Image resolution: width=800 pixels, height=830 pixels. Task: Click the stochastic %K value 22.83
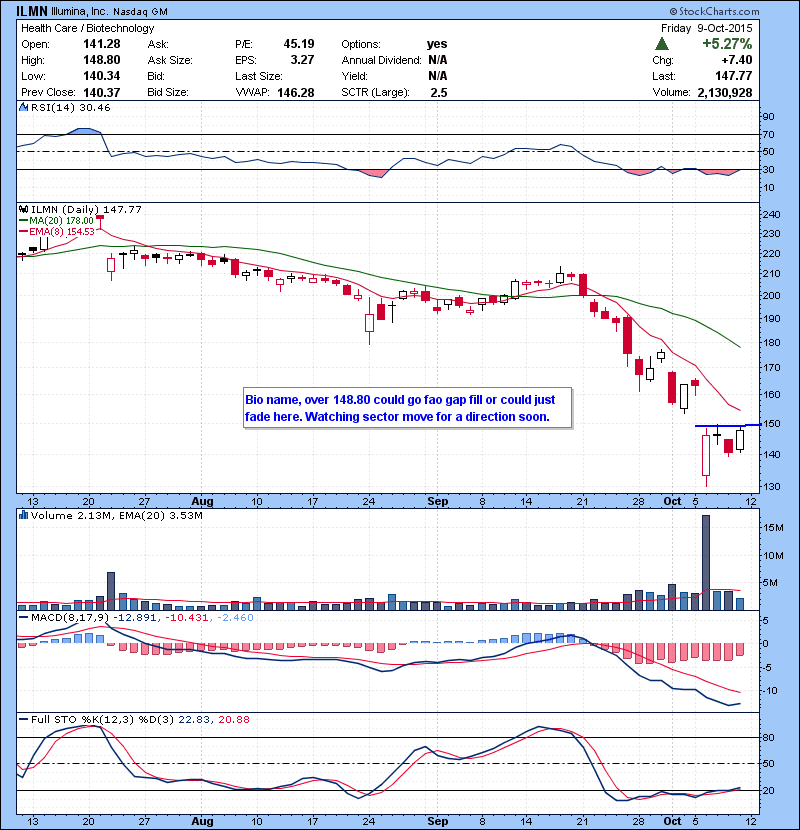(x=192, y=720)
